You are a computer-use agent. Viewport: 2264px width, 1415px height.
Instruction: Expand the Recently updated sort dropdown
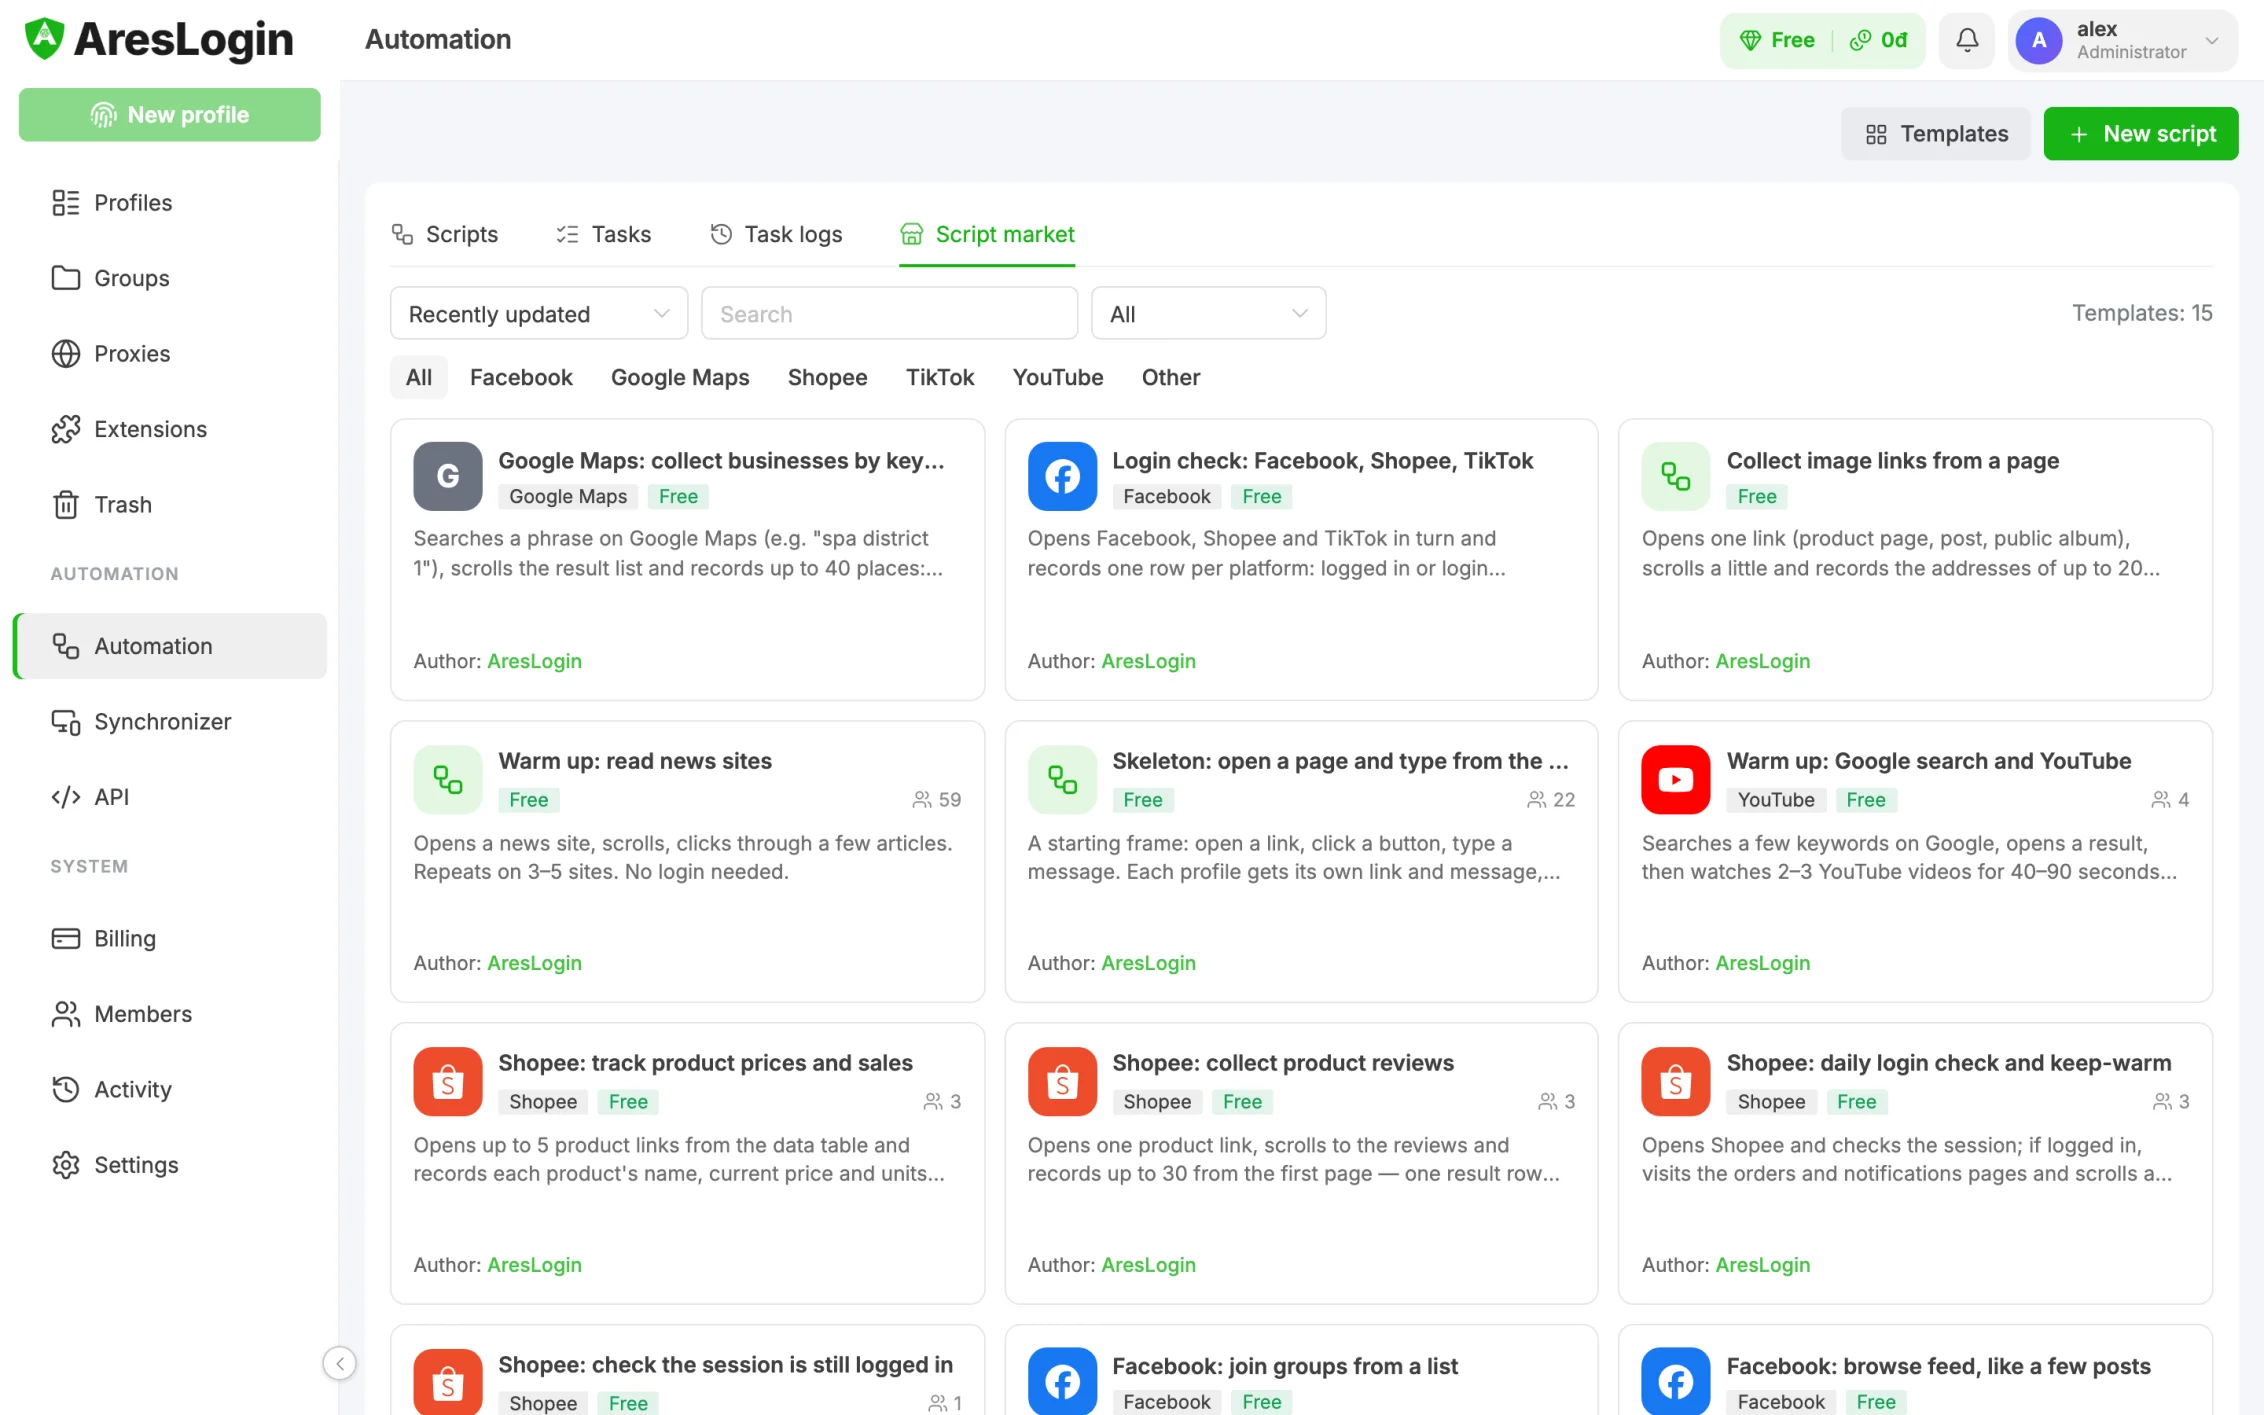[539, 314]
